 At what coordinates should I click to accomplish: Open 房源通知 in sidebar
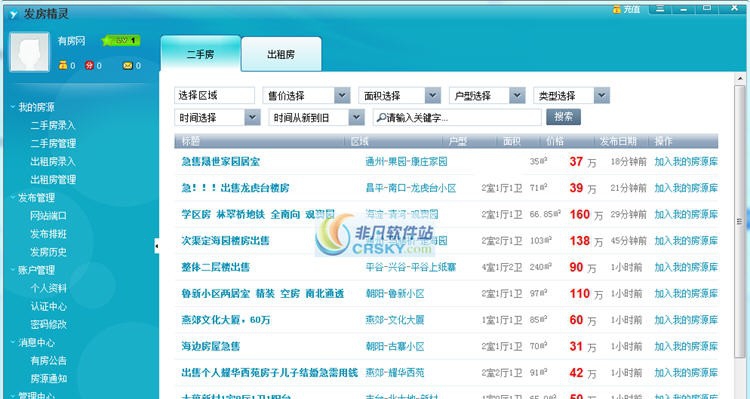pyautogui.click(x=48, y=378)
